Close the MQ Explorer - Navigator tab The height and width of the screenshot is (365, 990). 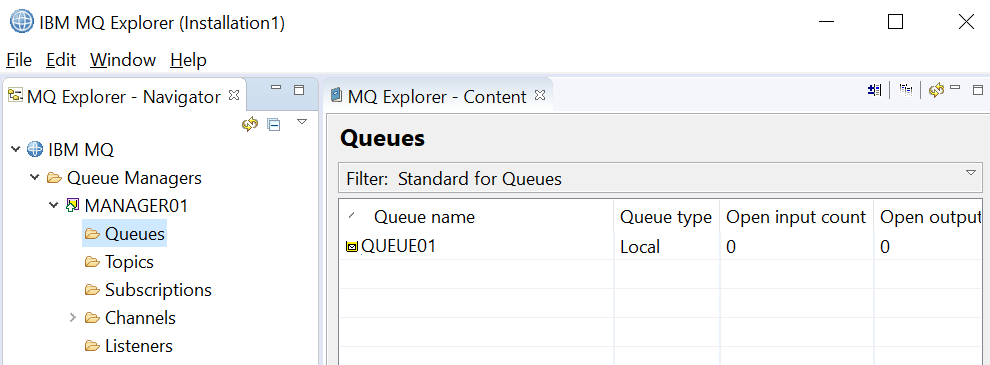tap(234, 95)
